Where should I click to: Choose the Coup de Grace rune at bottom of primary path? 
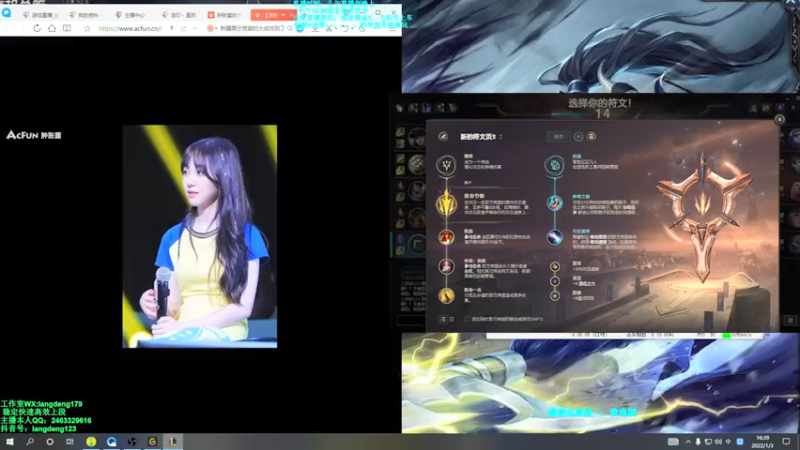pyautogui.click(x=446, y=295)
